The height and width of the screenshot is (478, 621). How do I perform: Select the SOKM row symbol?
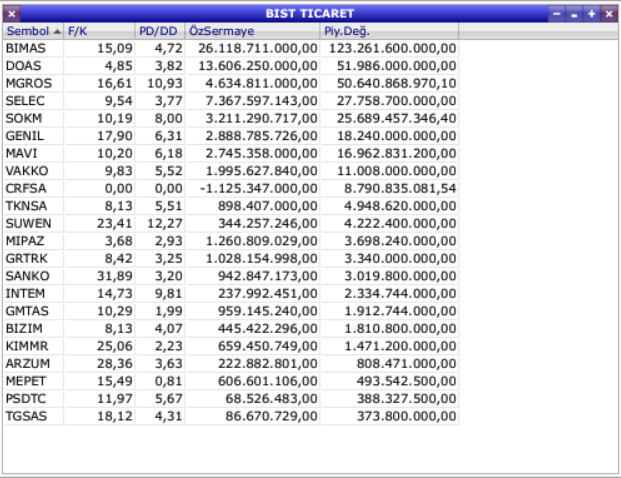tap(24, 118)
